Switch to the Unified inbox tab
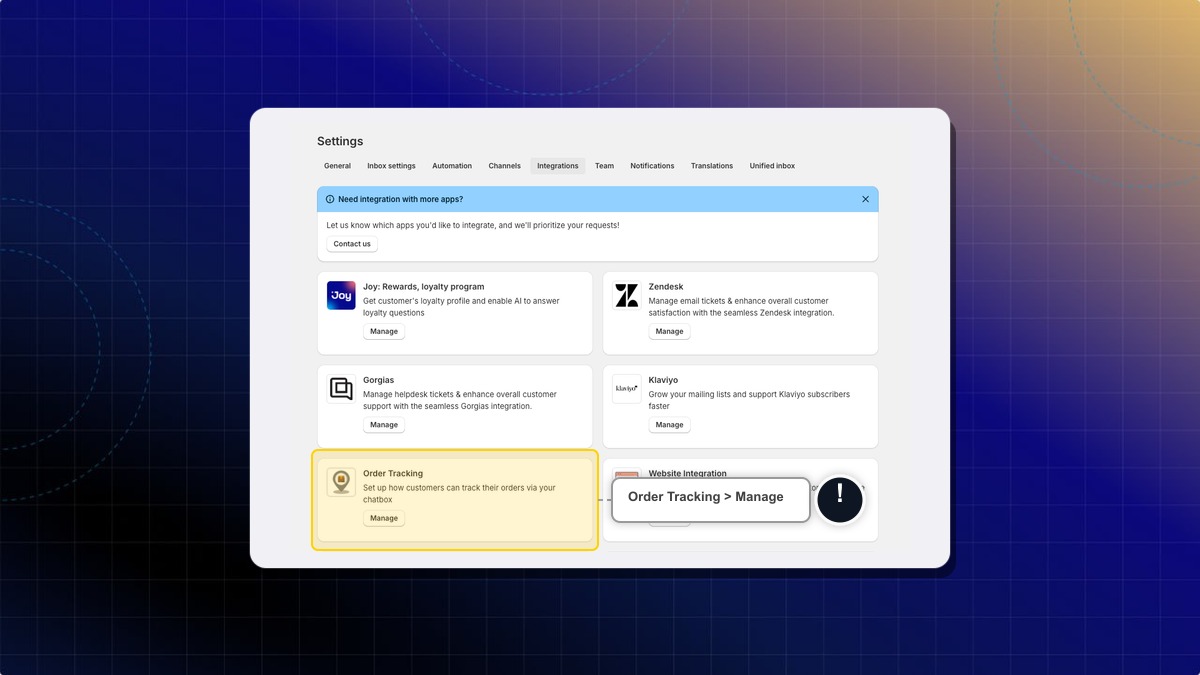1200x675 pixels. click(x=772, y=166)
